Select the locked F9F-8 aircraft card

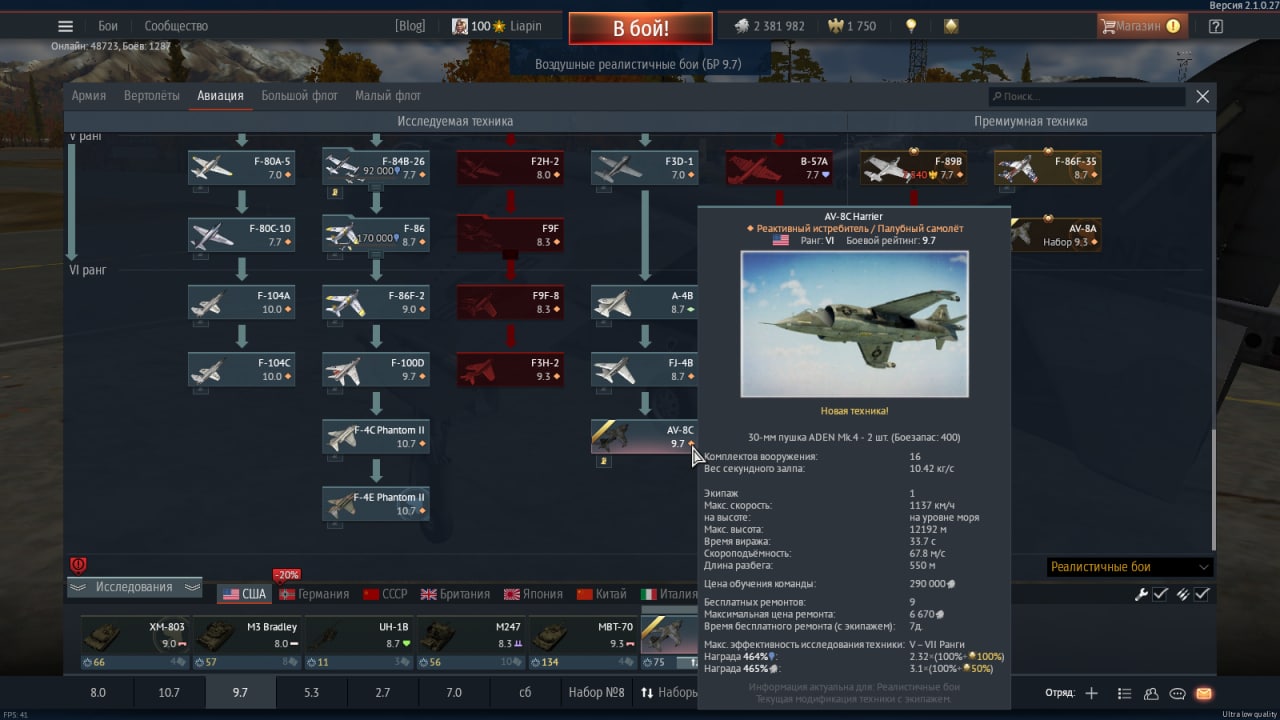510,302
